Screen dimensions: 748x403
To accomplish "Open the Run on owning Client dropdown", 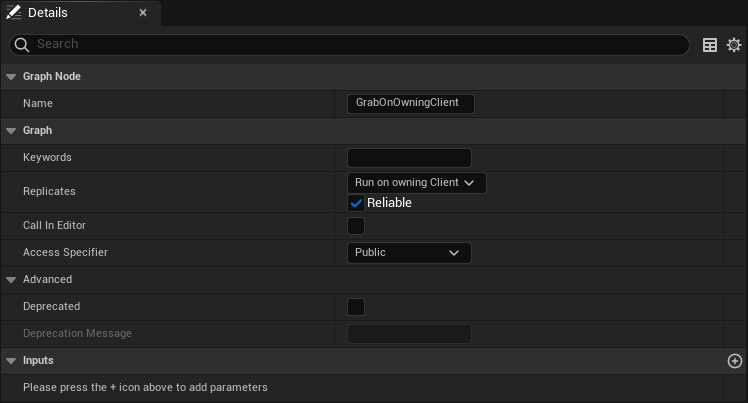I will (x=416, y=183).
